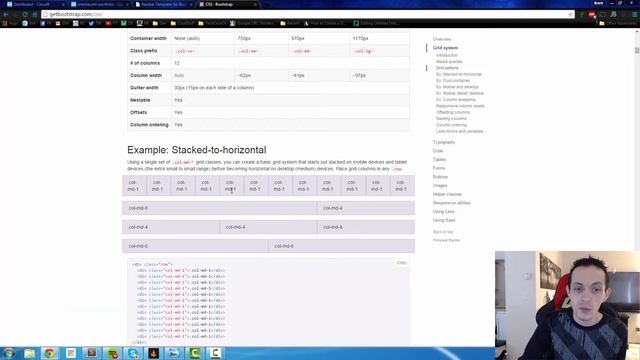Open the Windows Start menu

(x=9, y=353)
